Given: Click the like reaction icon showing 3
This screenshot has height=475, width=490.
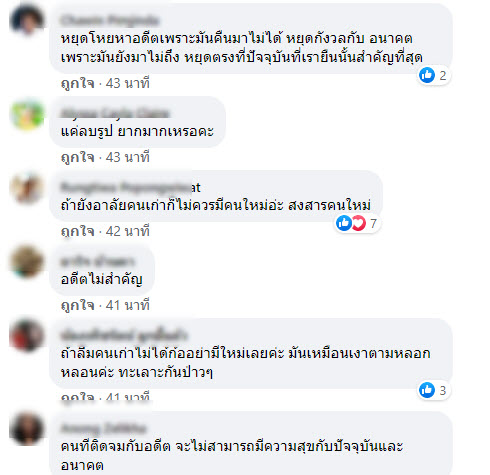Looking at the screenshot, I should (427, 390).
